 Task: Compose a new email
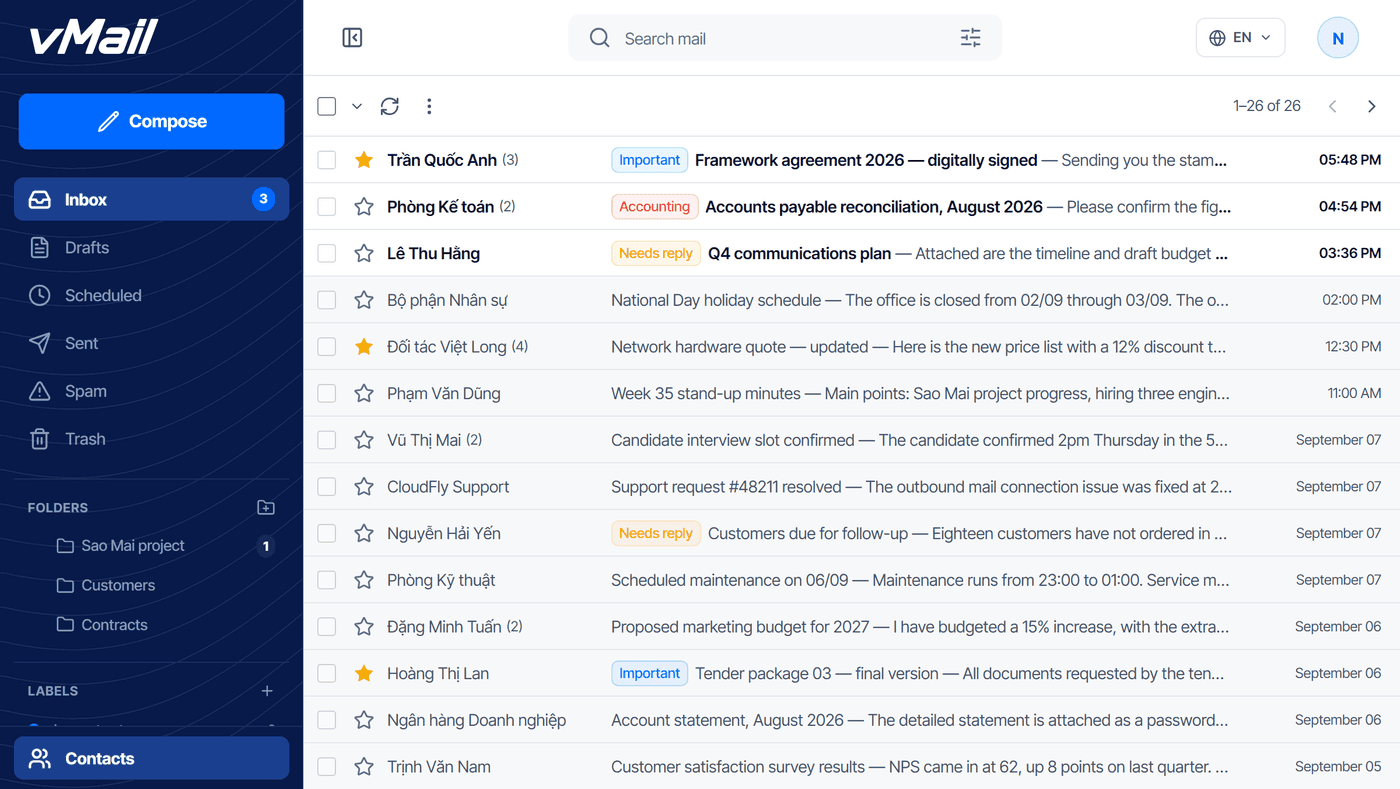[152, 121]
